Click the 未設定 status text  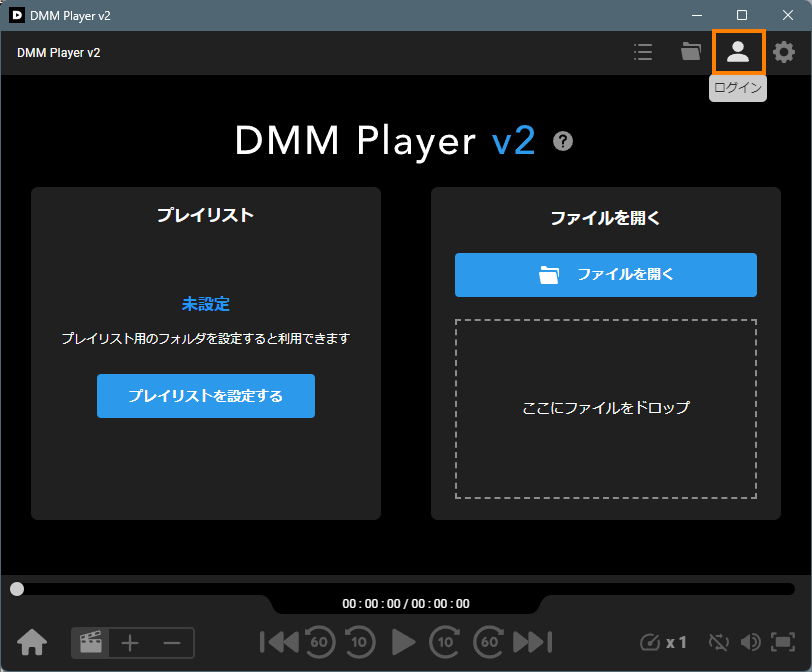(206, 304)
